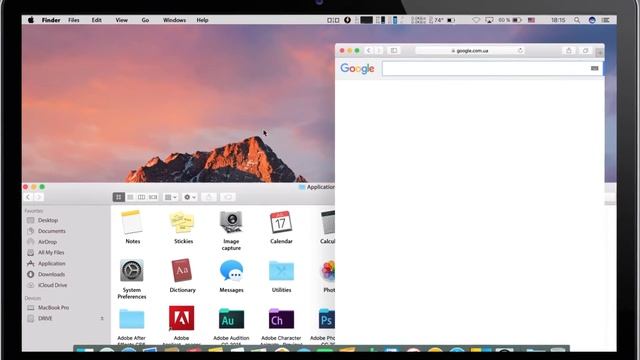This screenshot has height=360, width=640.
Task: Go back in the Finder window
Action: pos(28,197)
